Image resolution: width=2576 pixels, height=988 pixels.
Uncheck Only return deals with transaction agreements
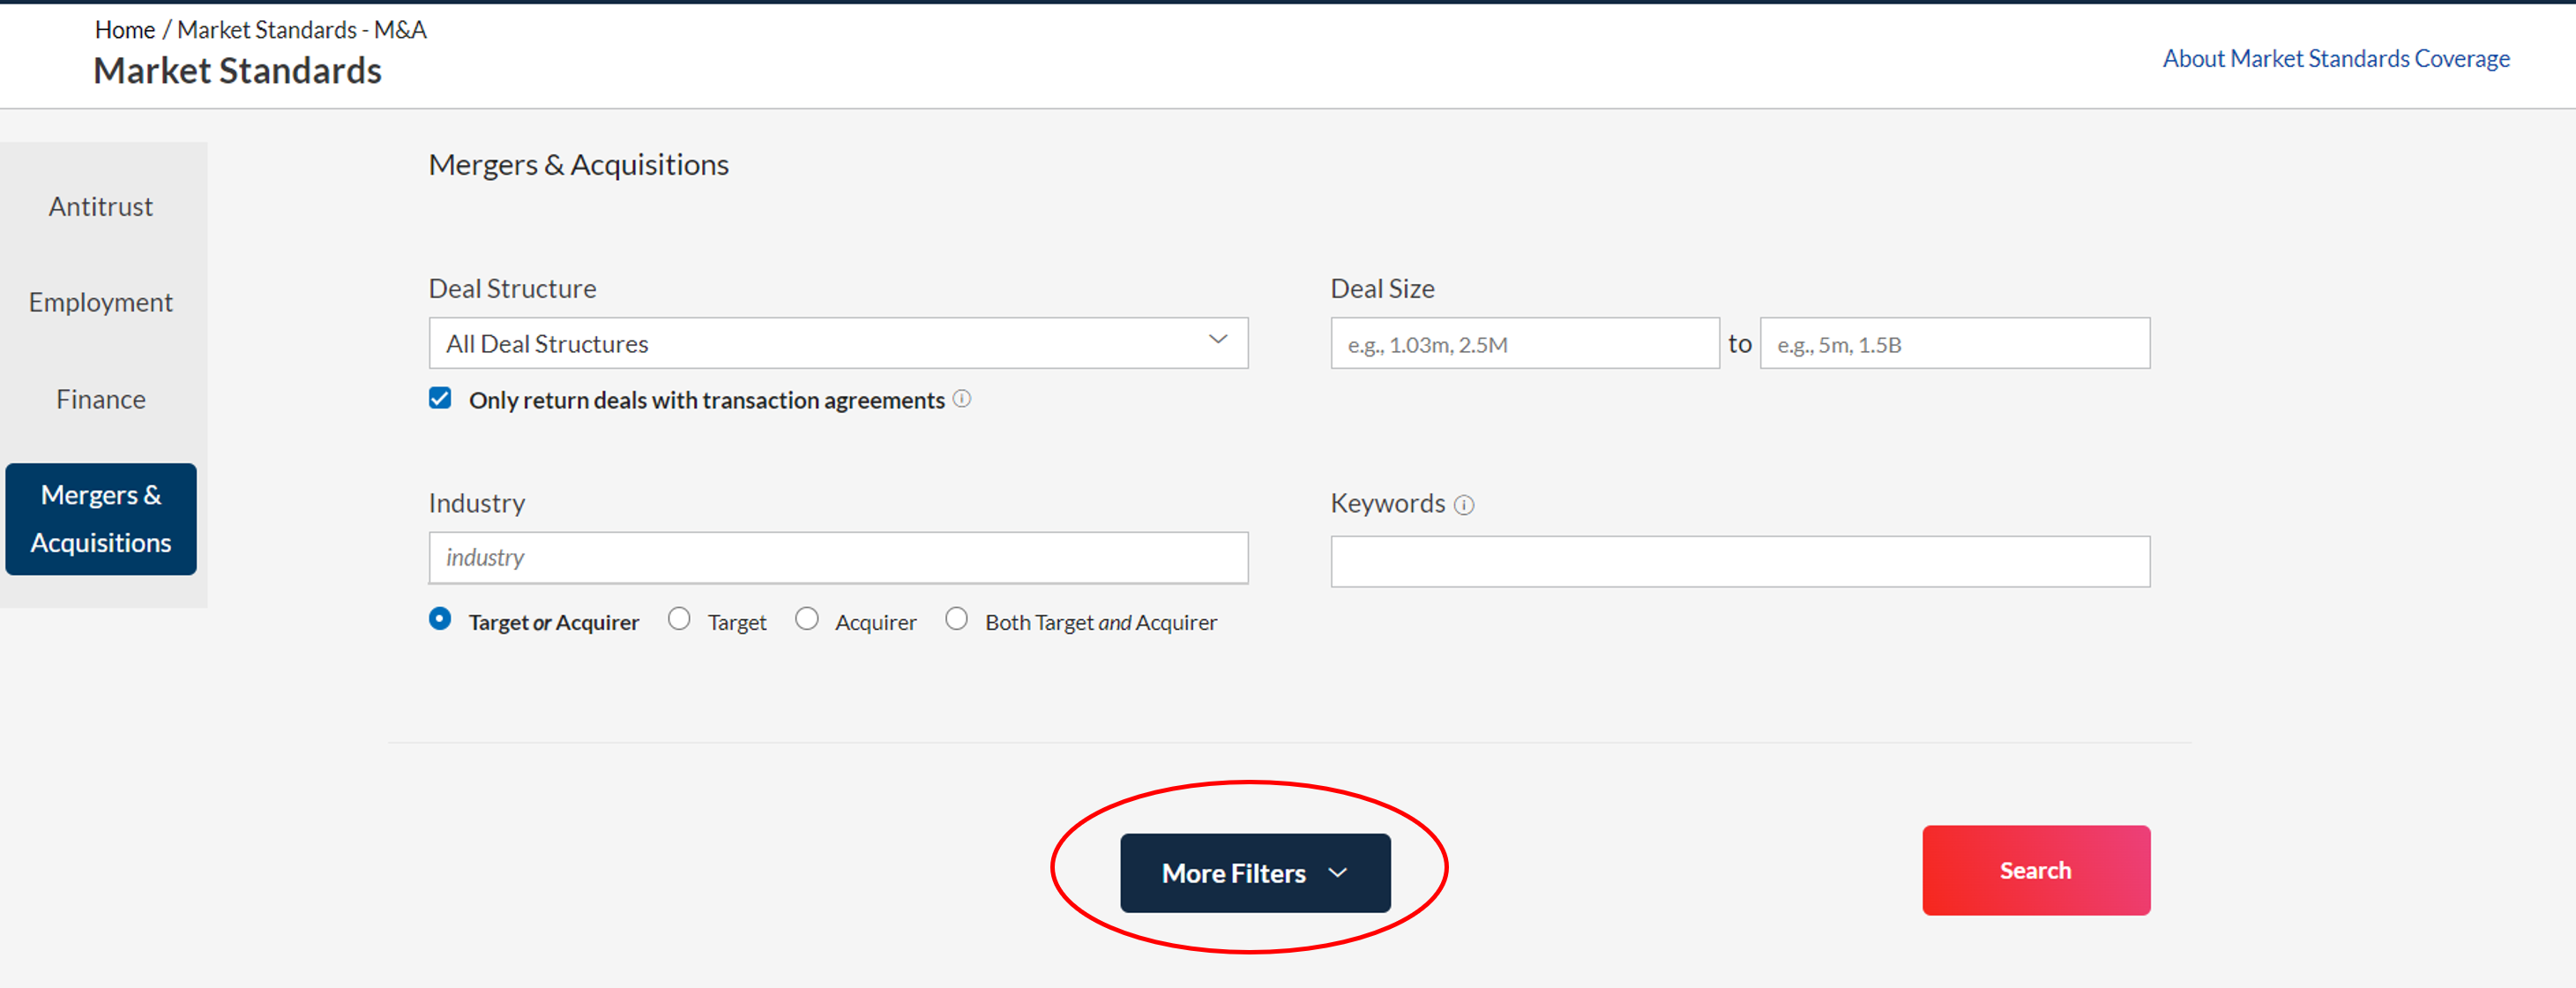[440, 398]
